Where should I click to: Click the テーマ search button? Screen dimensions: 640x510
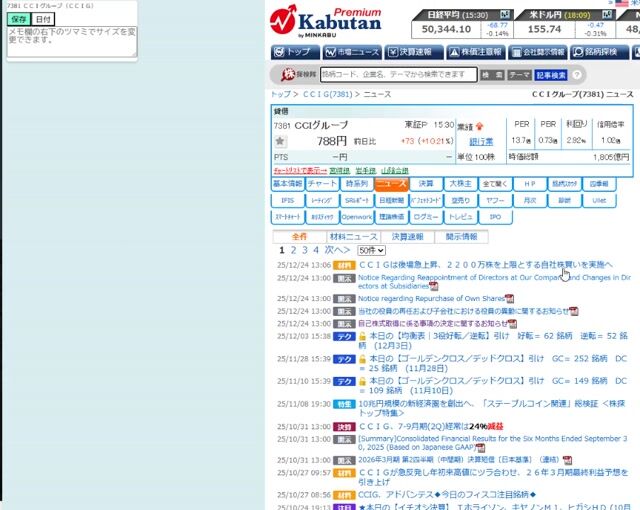pyautogui.click(x=519, y=75)
